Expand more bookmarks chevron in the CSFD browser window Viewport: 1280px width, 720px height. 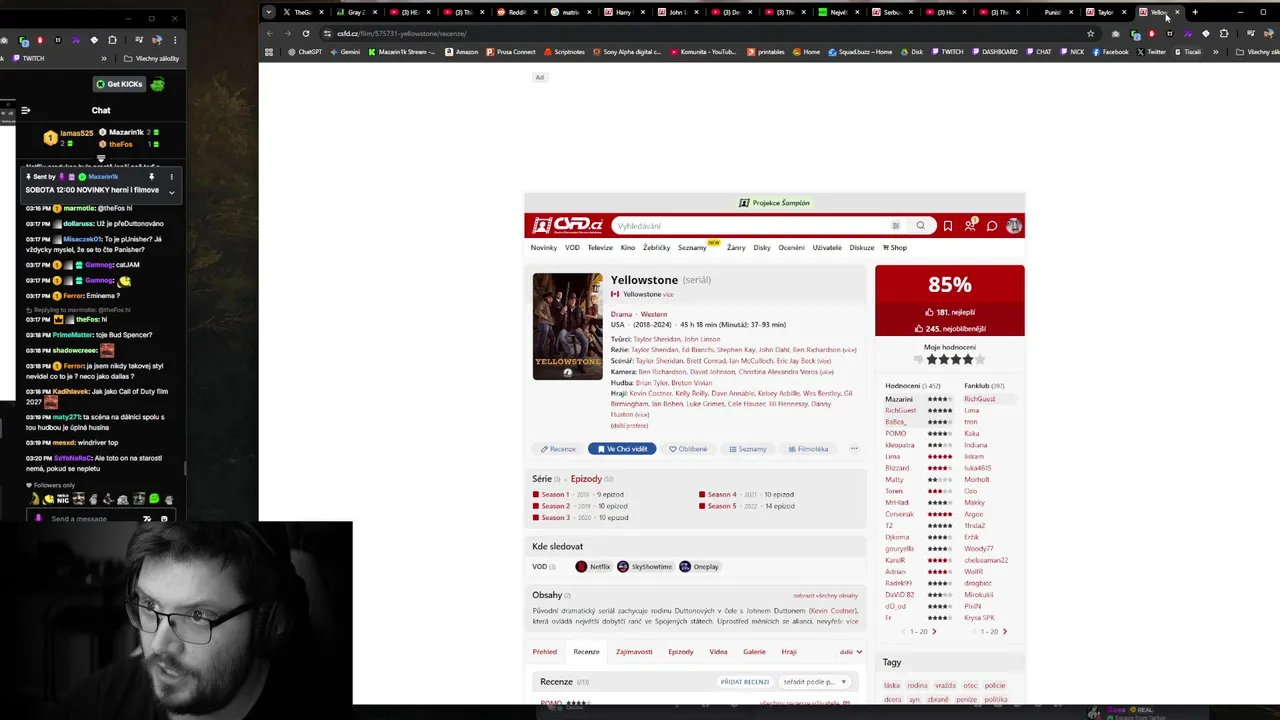[x=1216, y=52]
